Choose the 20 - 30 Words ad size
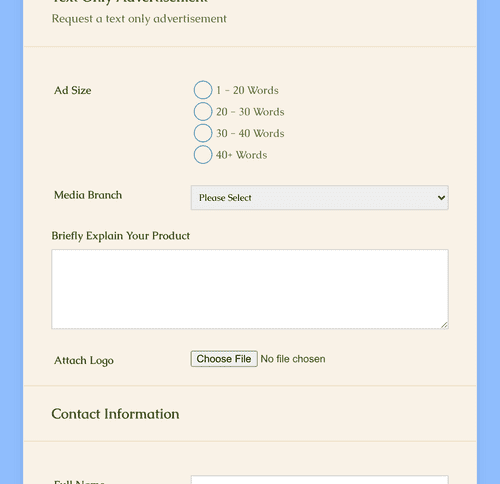Screen dimensions: 500x484 (x=203, y=111)
